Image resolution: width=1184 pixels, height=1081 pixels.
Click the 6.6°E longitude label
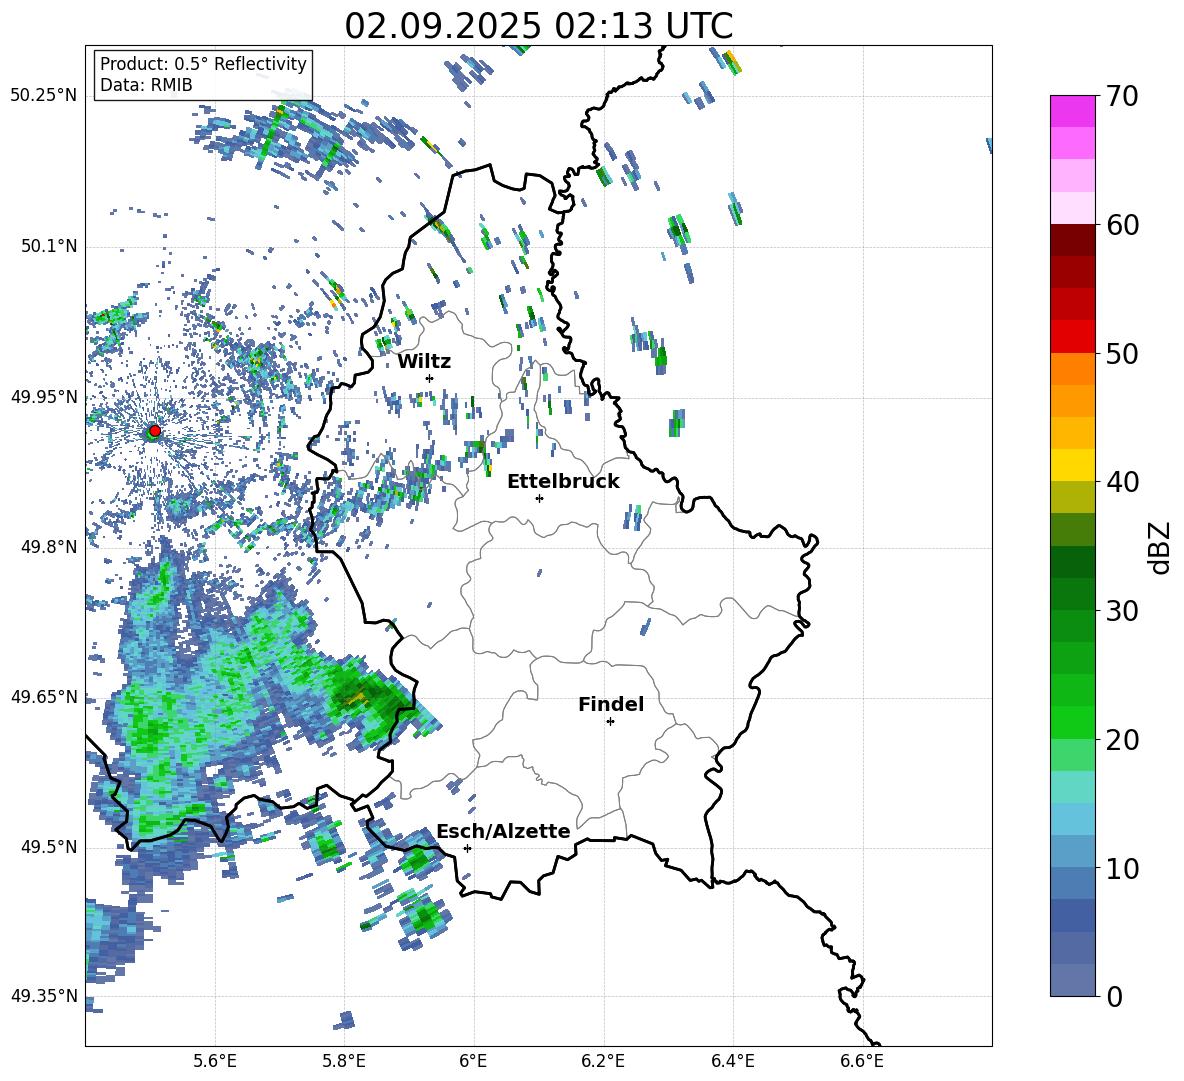[862, 1061]
